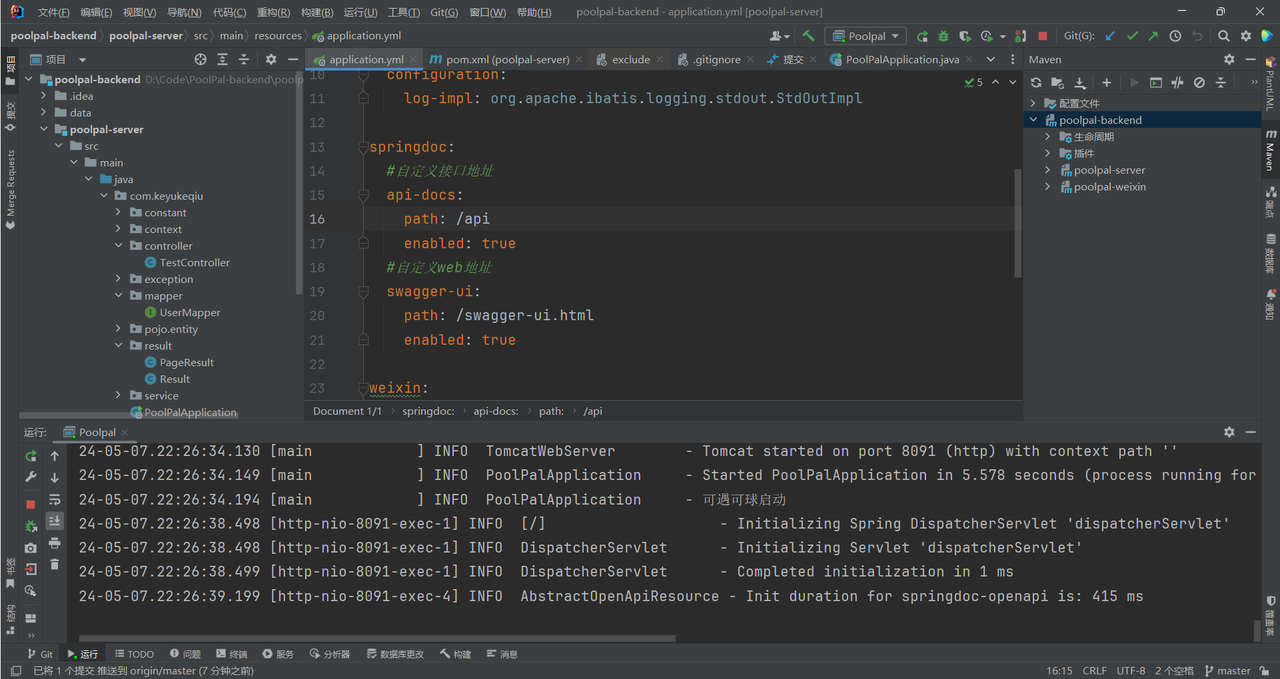This screenshot has height=679, width=1280.
Task: Expand the poolpal-server Maven module
Action: pos(1047,170)
